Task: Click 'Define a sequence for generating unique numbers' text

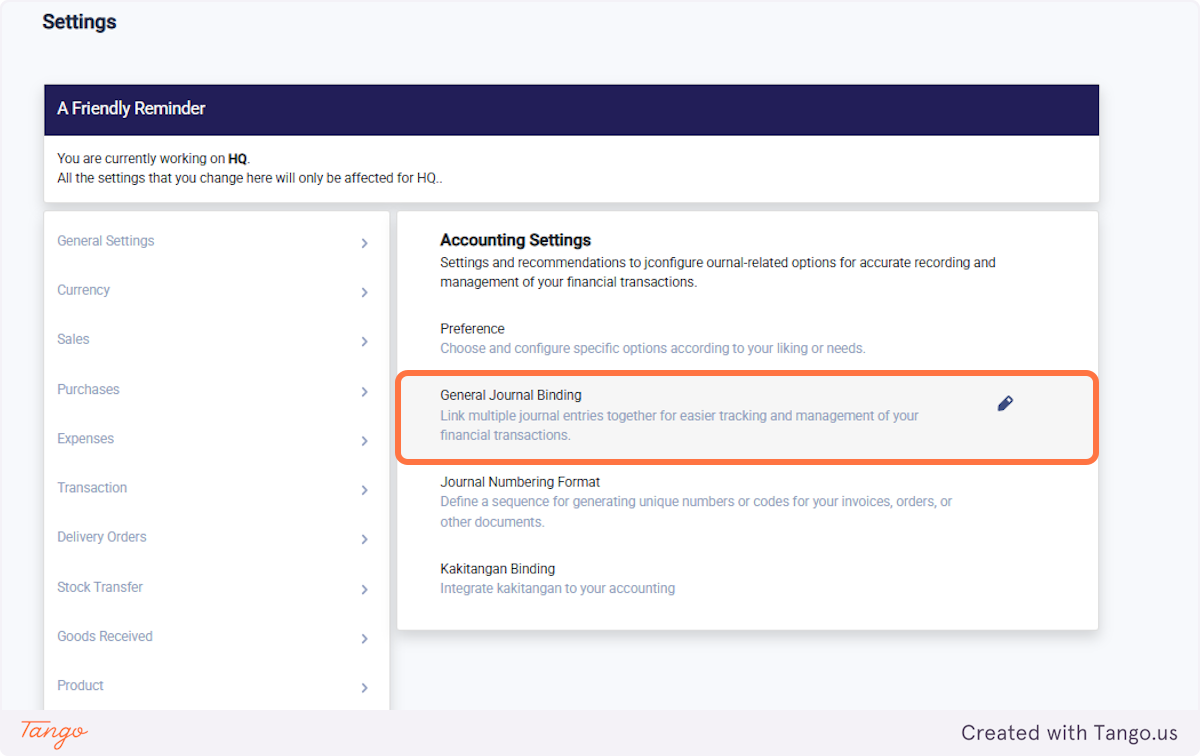Action: pos(696,511)
